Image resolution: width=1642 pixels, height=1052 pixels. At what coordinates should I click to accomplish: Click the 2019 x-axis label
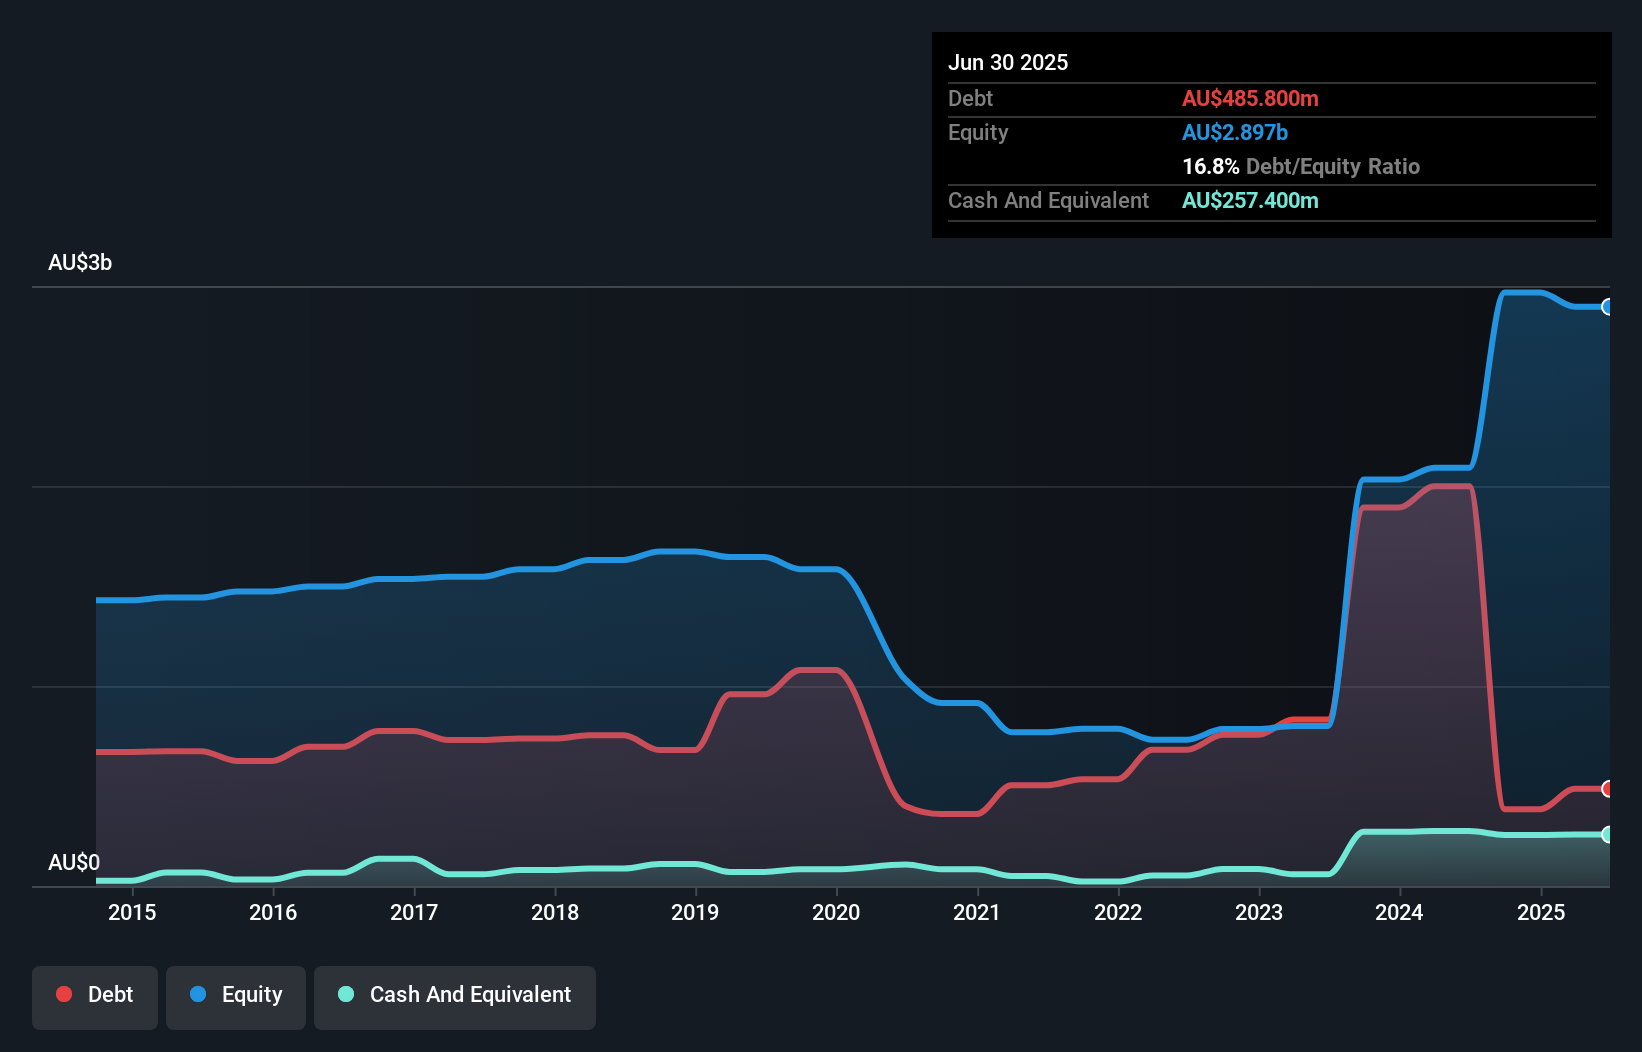click(695, 912)
